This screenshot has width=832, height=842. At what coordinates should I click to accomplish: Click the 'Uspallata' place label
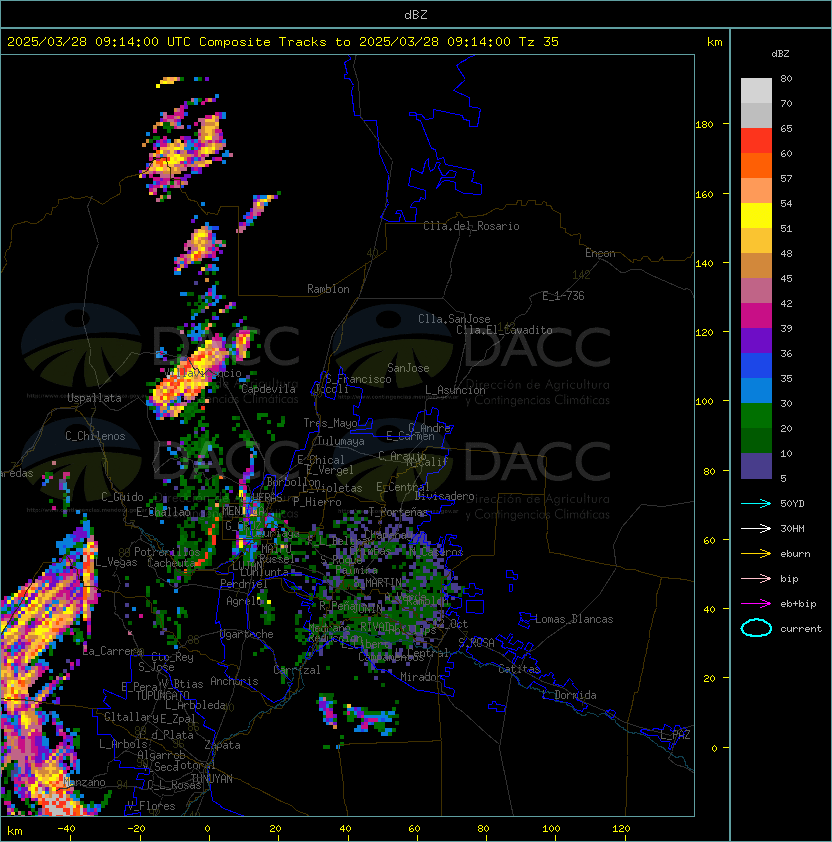click(x=94, y=398)
